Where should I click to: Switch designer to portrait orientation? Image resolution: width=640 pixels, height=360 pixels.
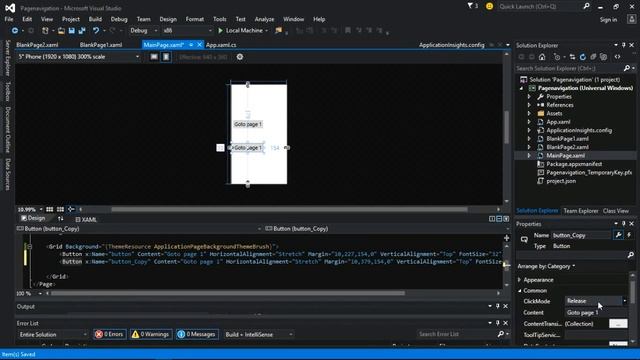[166, 57]
